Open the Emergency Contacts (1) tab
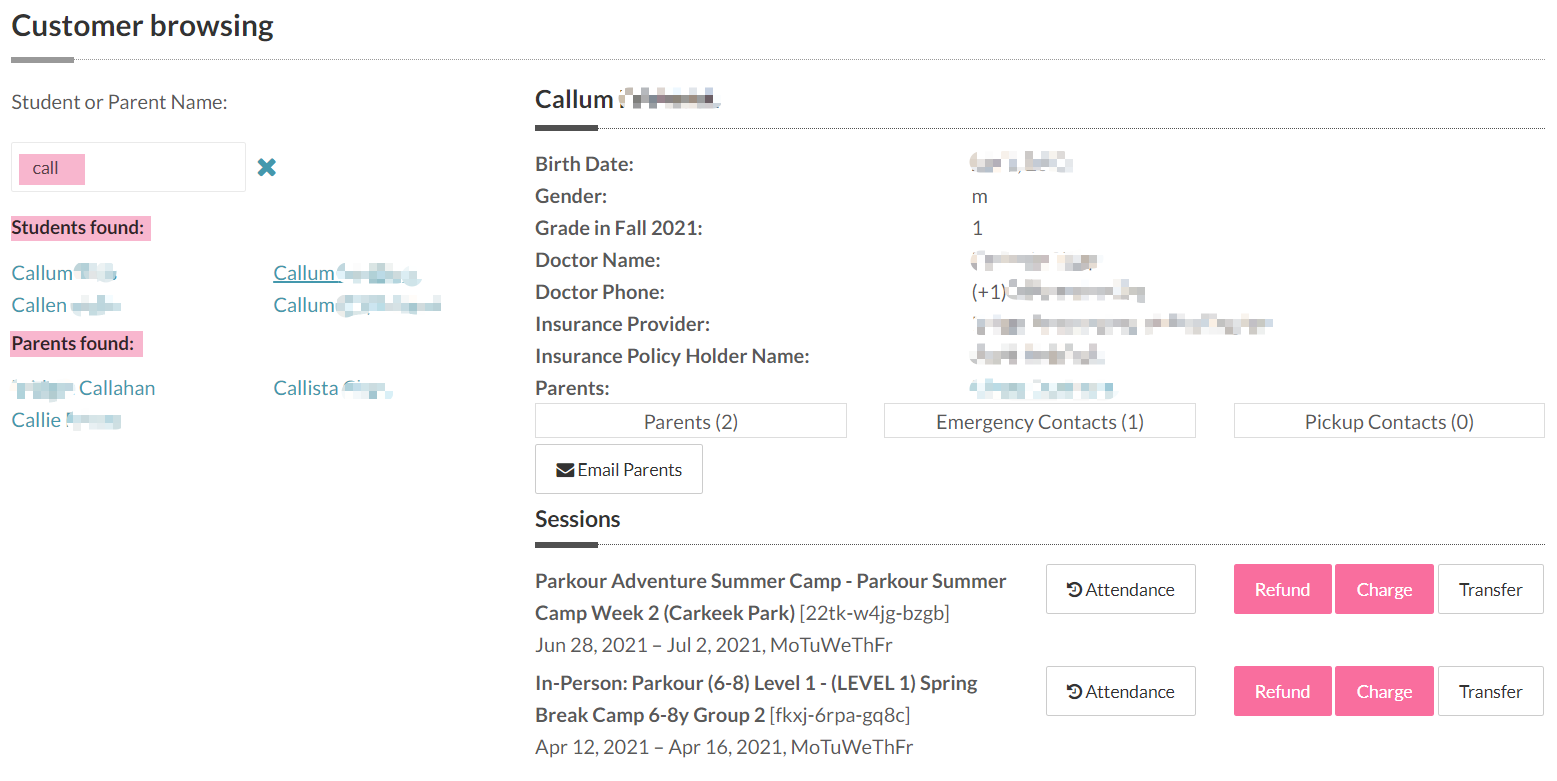This screenshot has height=781, width=1557. (x=1039, y=422)
